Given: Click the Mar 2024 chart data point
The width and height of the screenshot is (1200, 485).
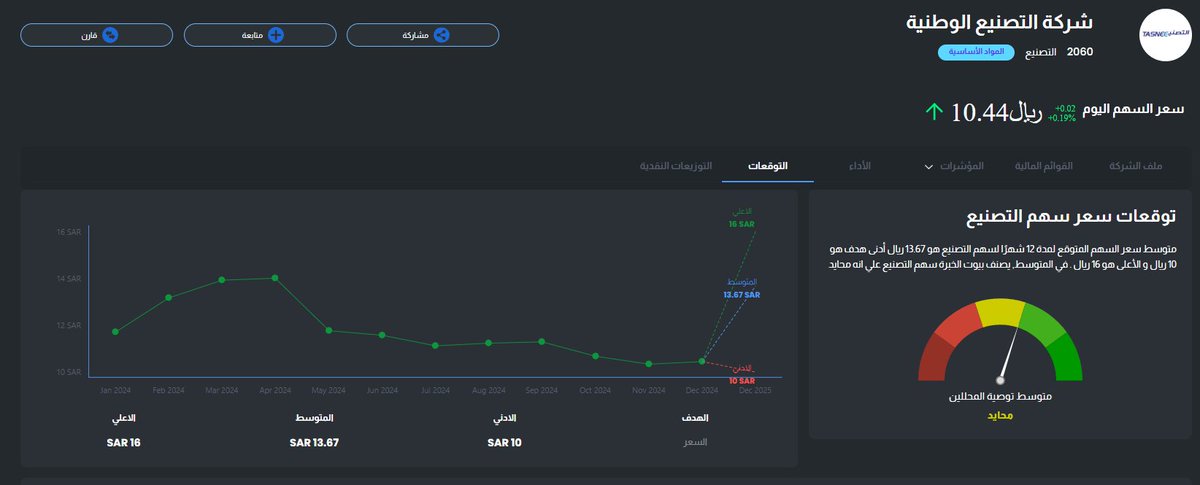Looking at the screenshot, I should [222, 280].
